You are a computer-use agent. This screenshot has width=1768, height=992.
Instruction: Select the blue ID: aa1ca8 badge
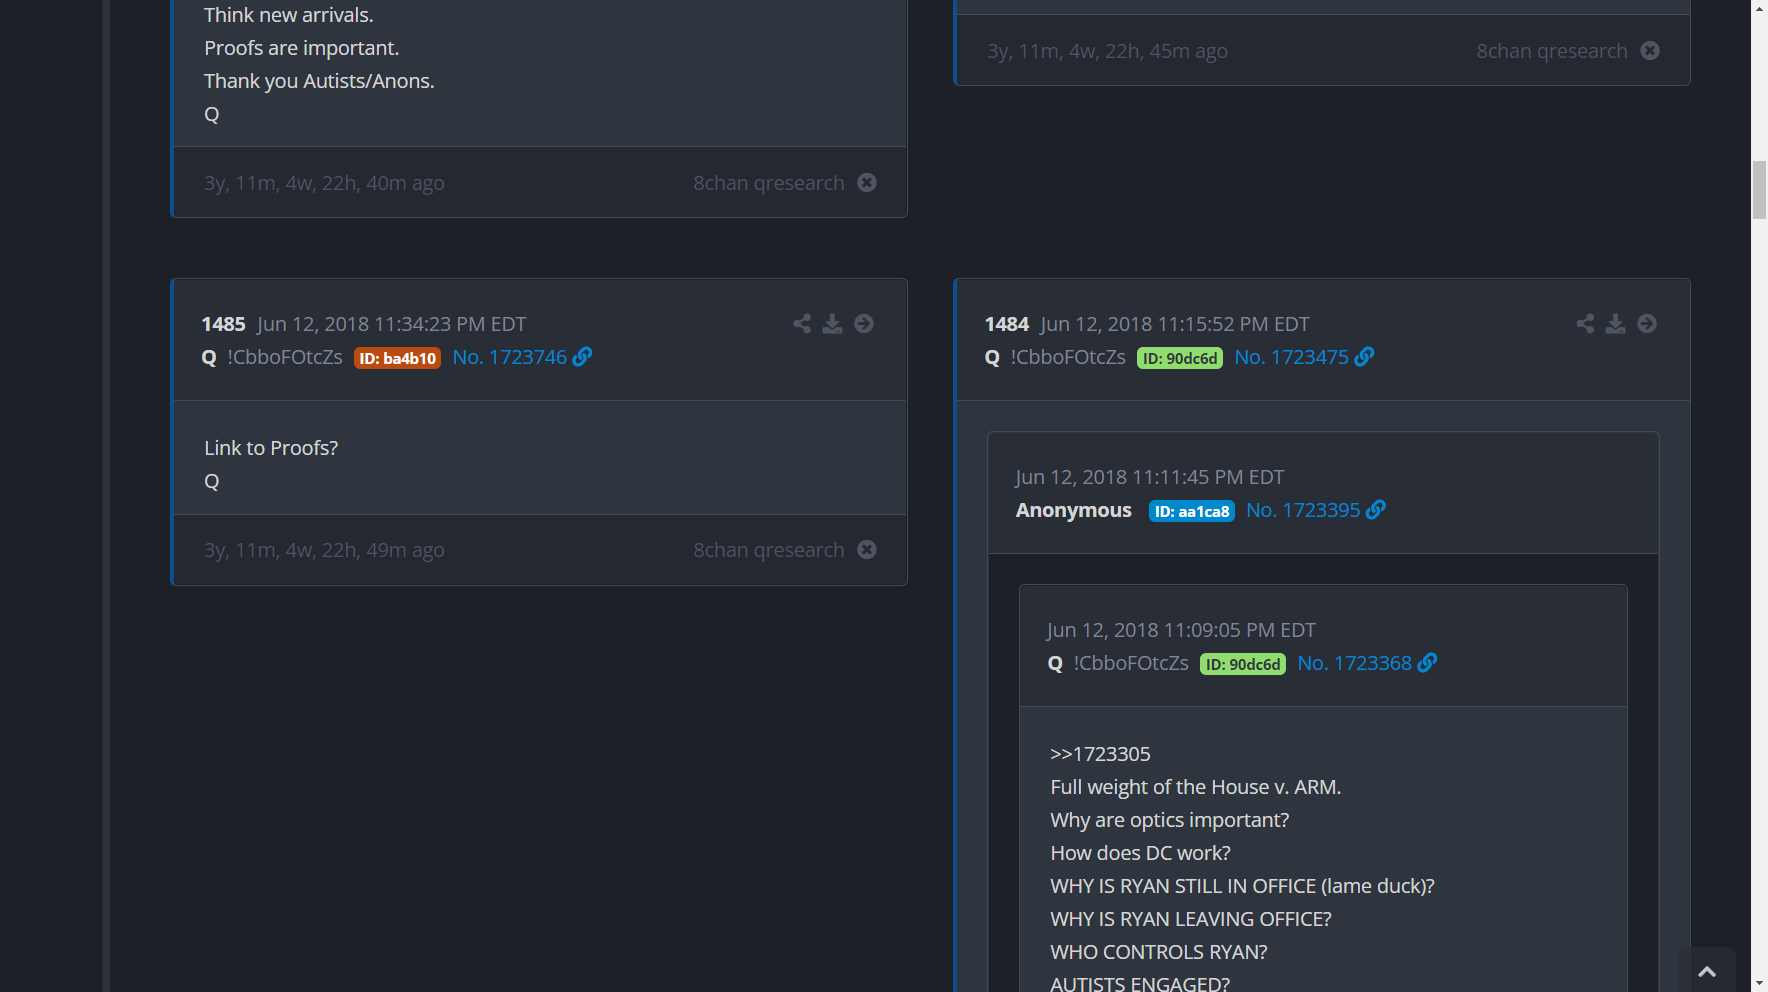(x=1191, y=511)
